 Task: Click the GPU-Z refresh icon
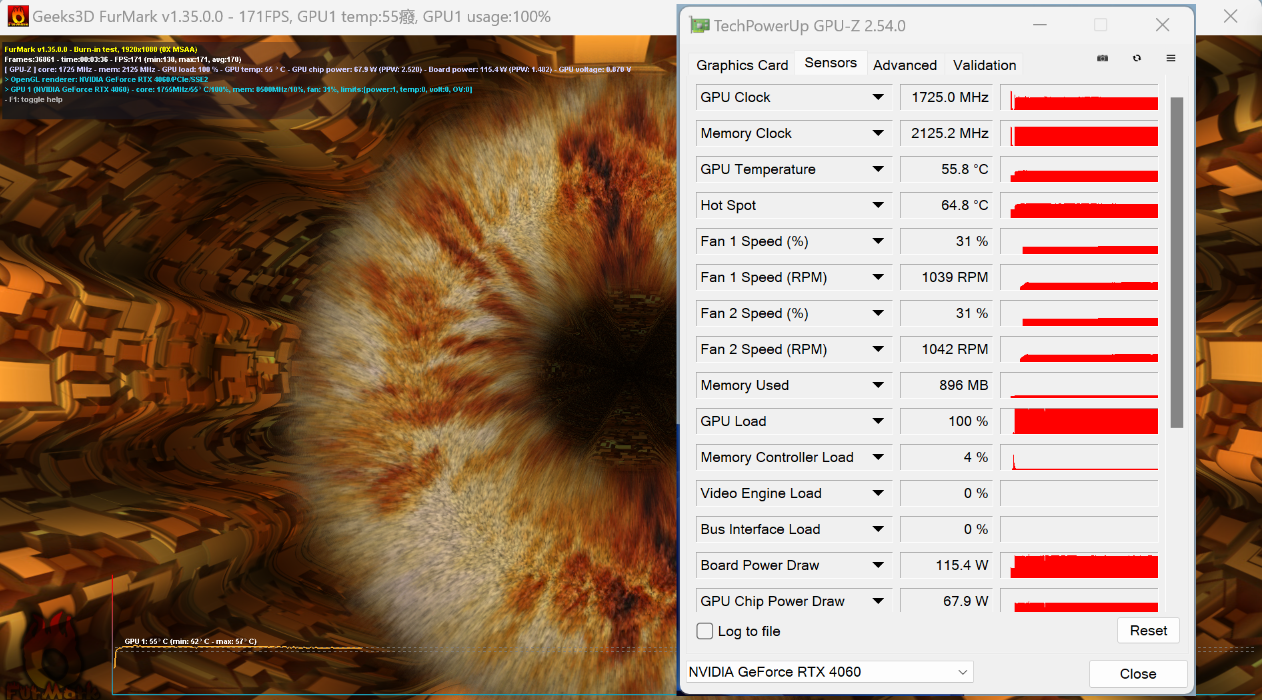coord(1137,58)
